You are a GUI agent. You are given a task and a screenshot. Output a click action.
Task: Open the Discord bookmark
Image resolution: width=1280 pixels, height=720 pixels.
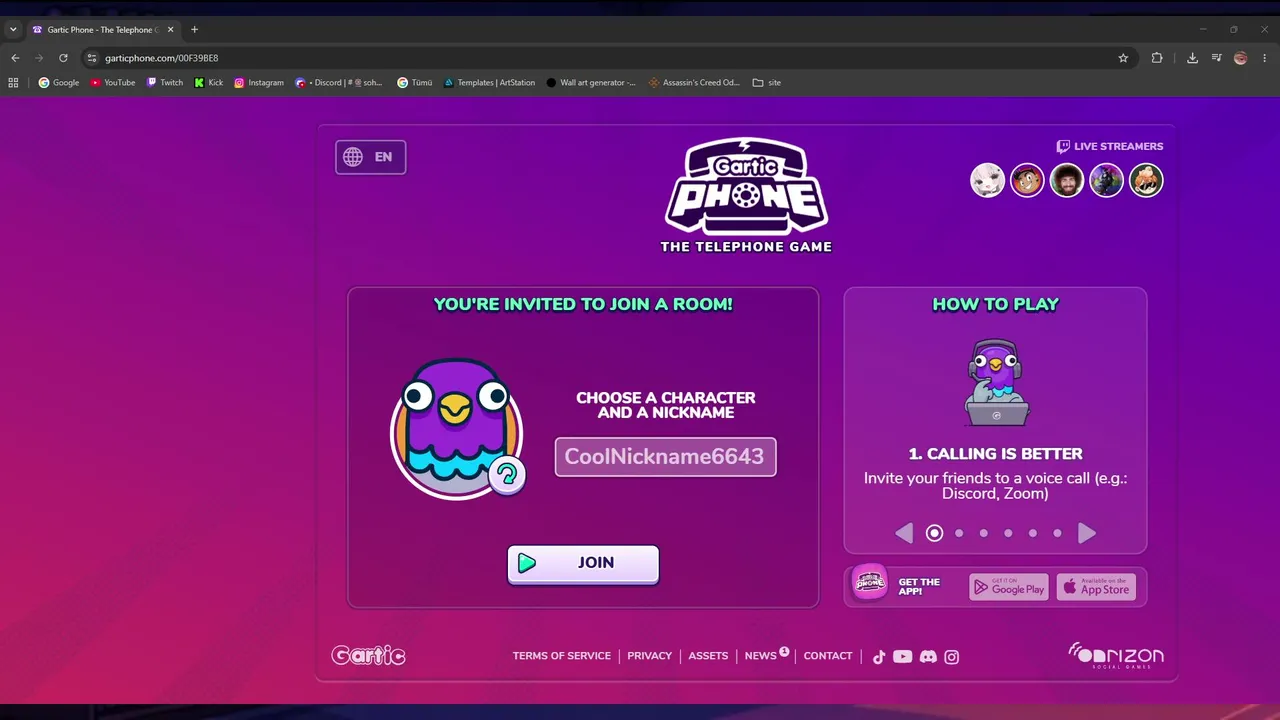tap(339, 83)
